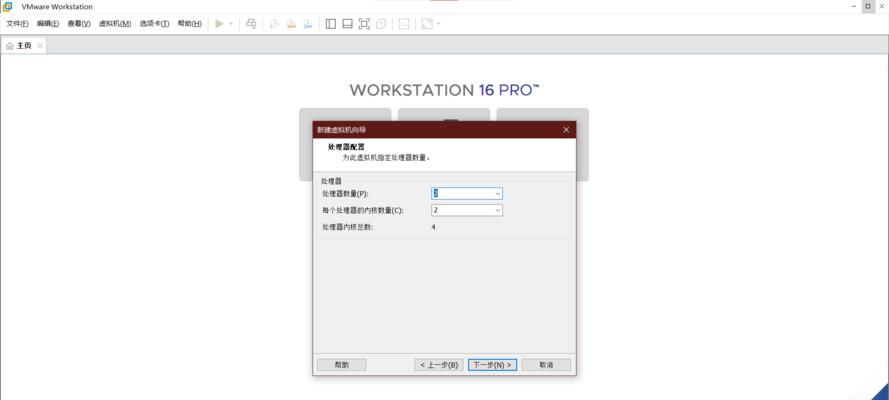The height and width of the screenshot is (400, 889).
Task: Open the 编辑(E) menu
Action: coord(48,24)
